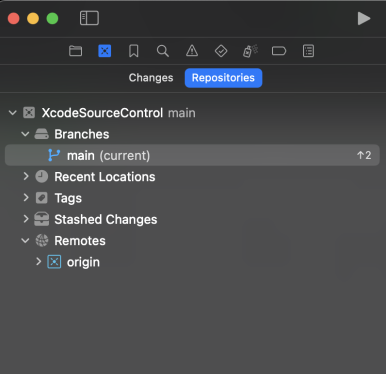Zoom the window with green button
The height and width of the screenshot is (374, 386).
pos(52,18)
